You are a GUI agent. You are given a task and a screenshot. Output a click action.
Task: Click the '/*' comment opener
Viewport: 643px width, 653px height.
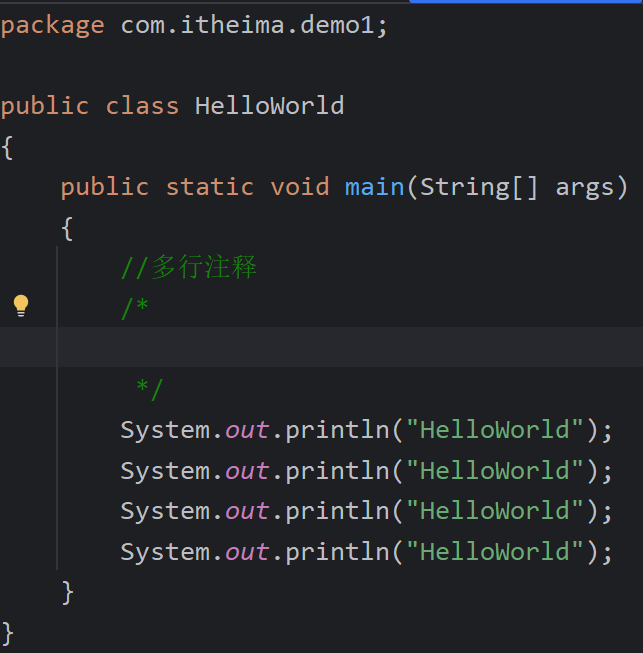click(x=135, y=307)
